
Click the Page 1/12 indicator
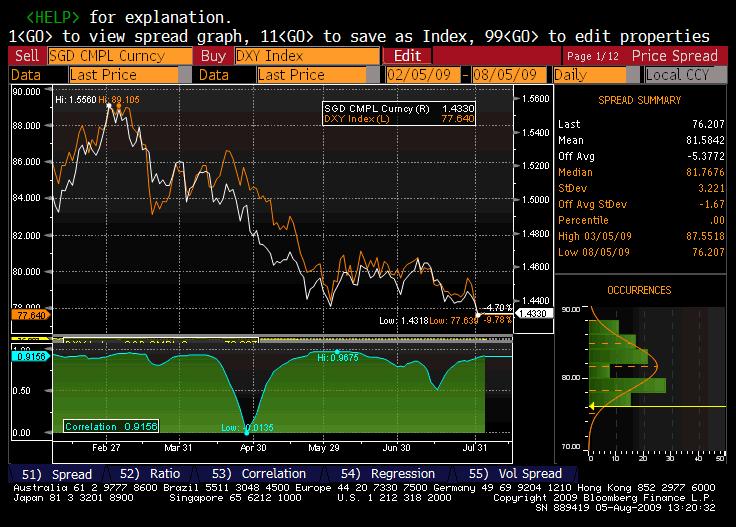point(593,56)
